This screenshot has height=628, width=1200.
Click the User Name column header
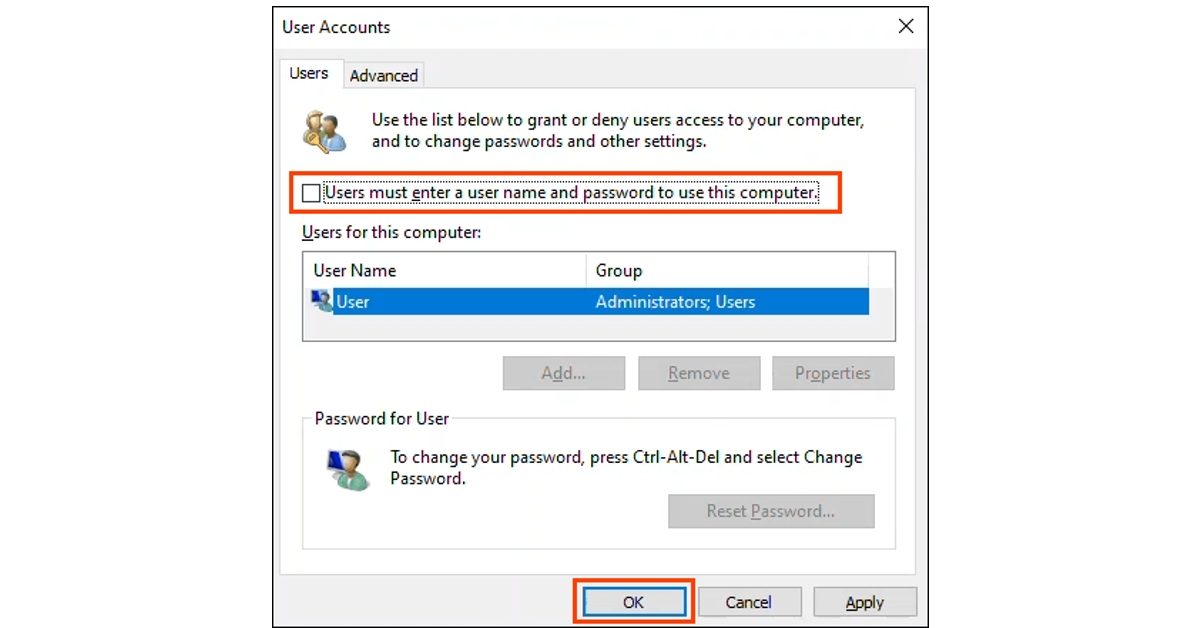pos(354,270)
